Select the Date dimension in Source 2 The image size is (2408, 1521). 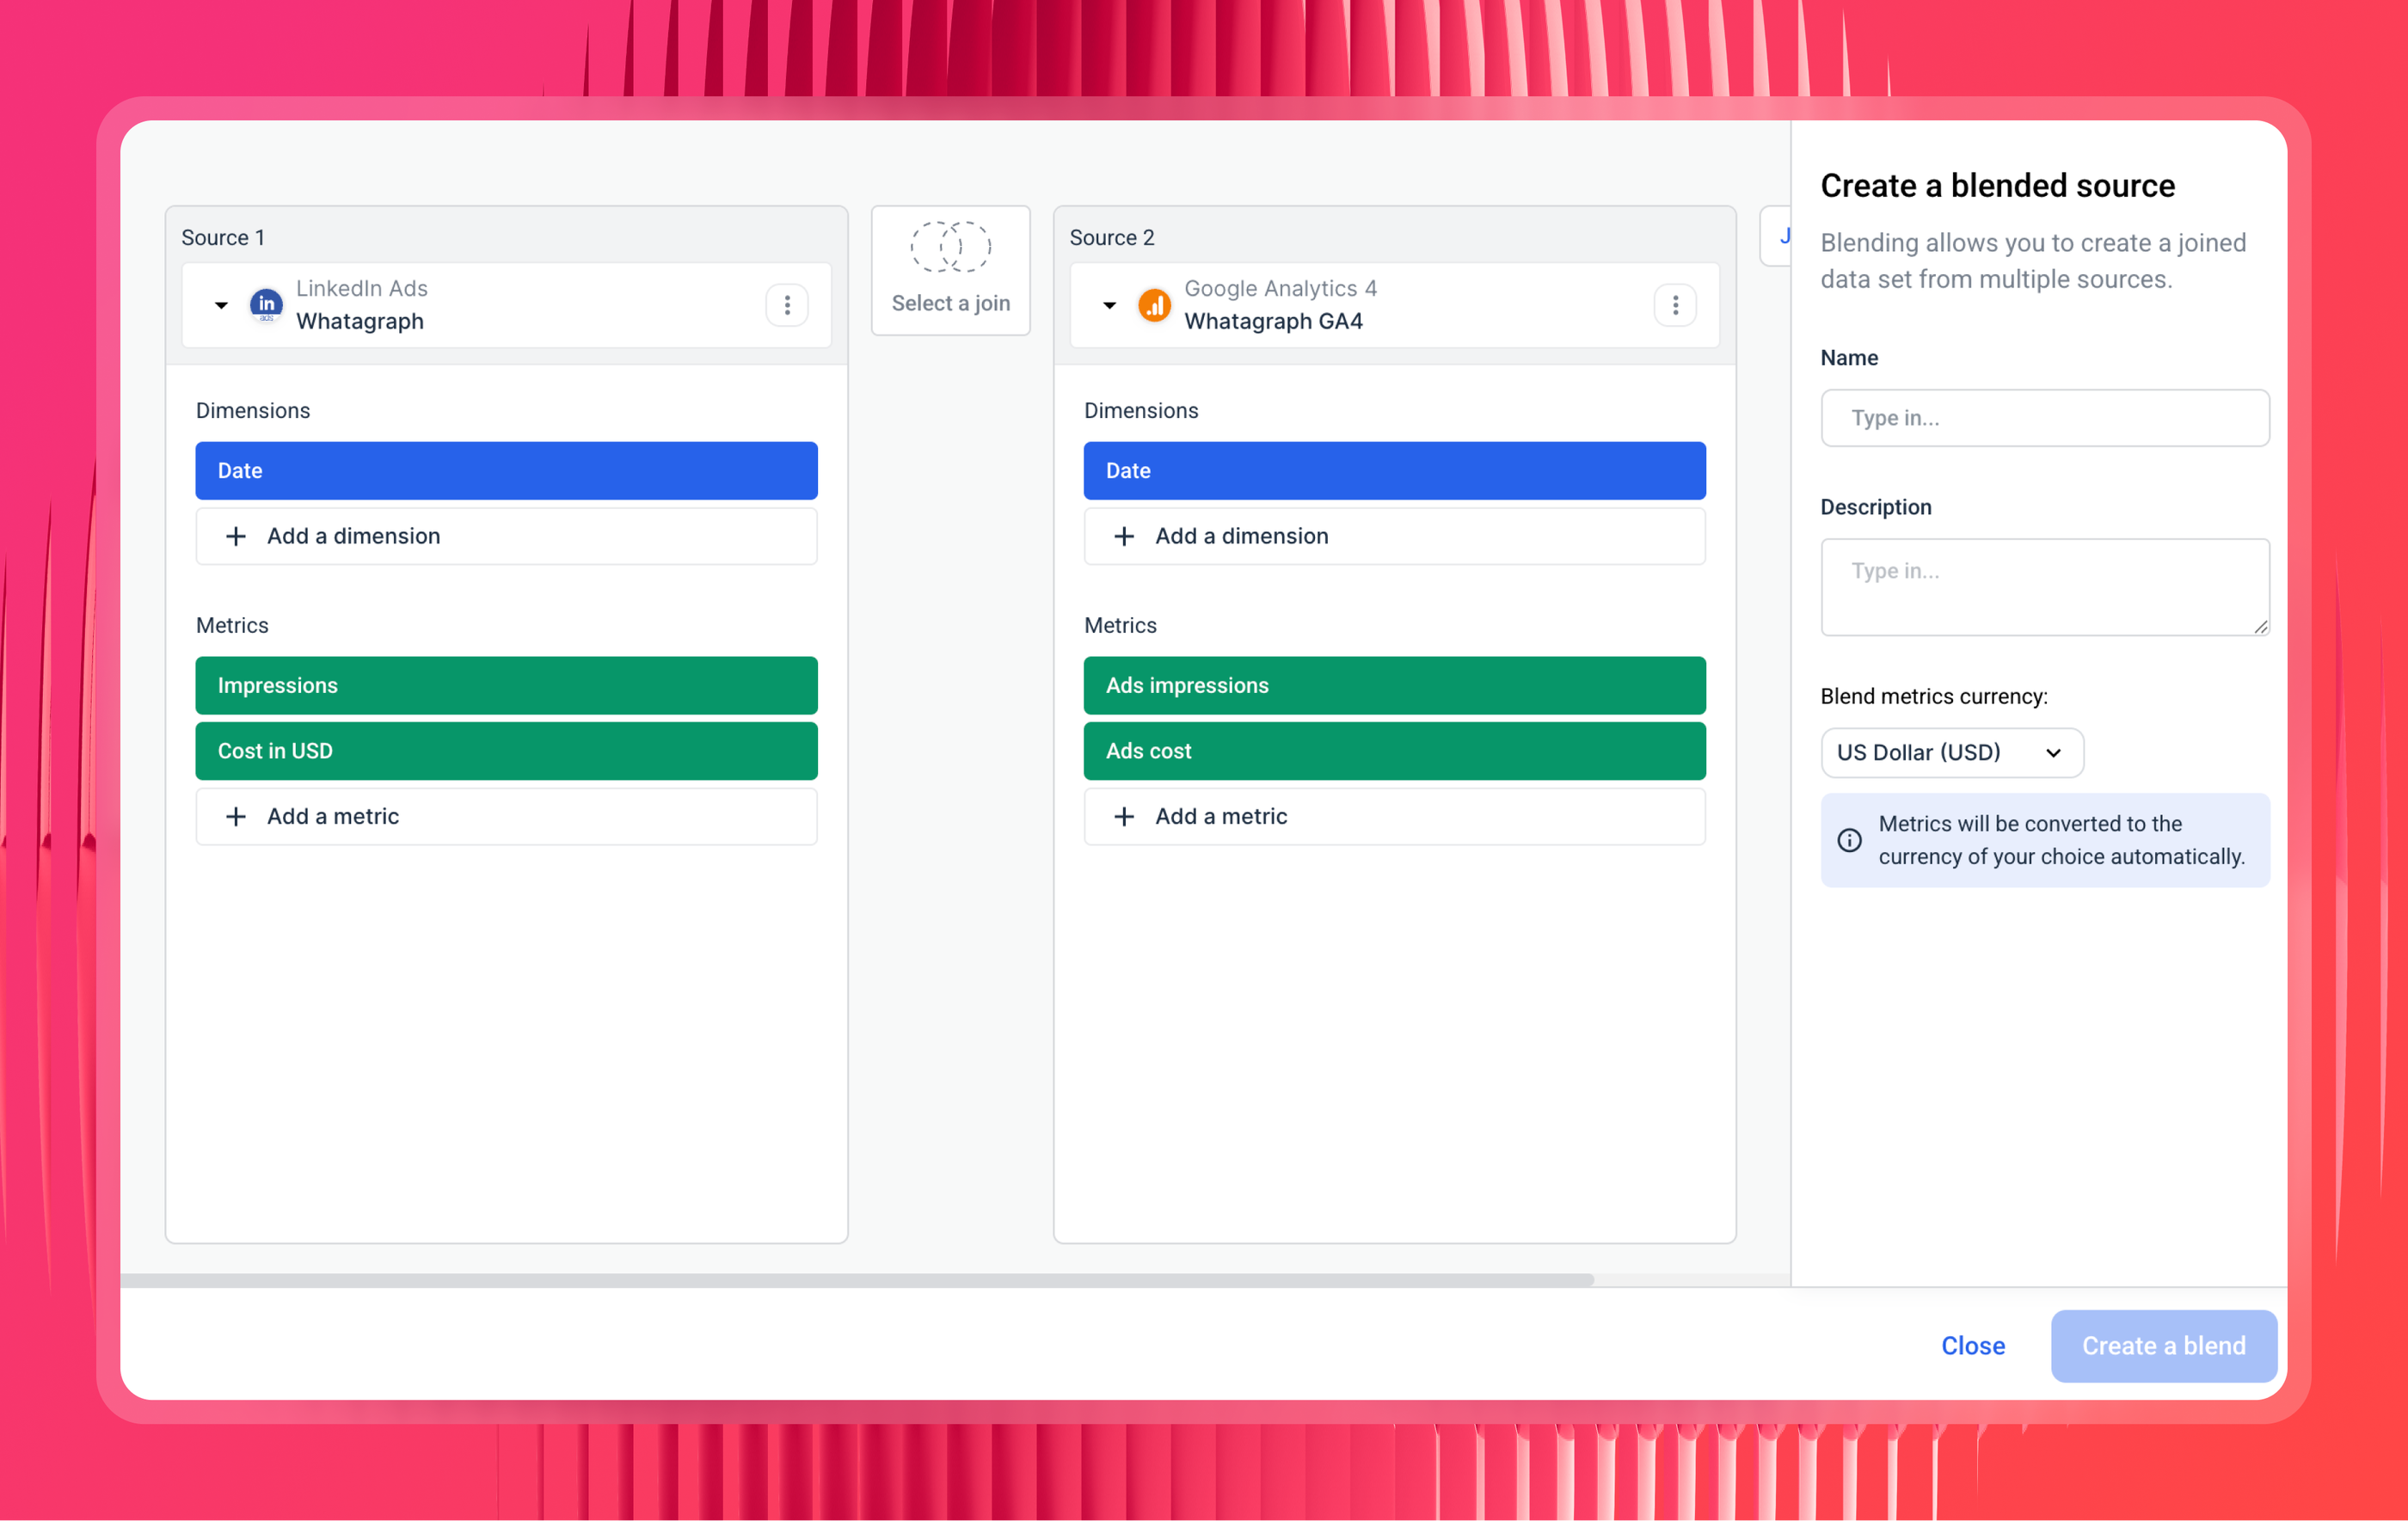pyautogui.click(x=1394, y=471)
